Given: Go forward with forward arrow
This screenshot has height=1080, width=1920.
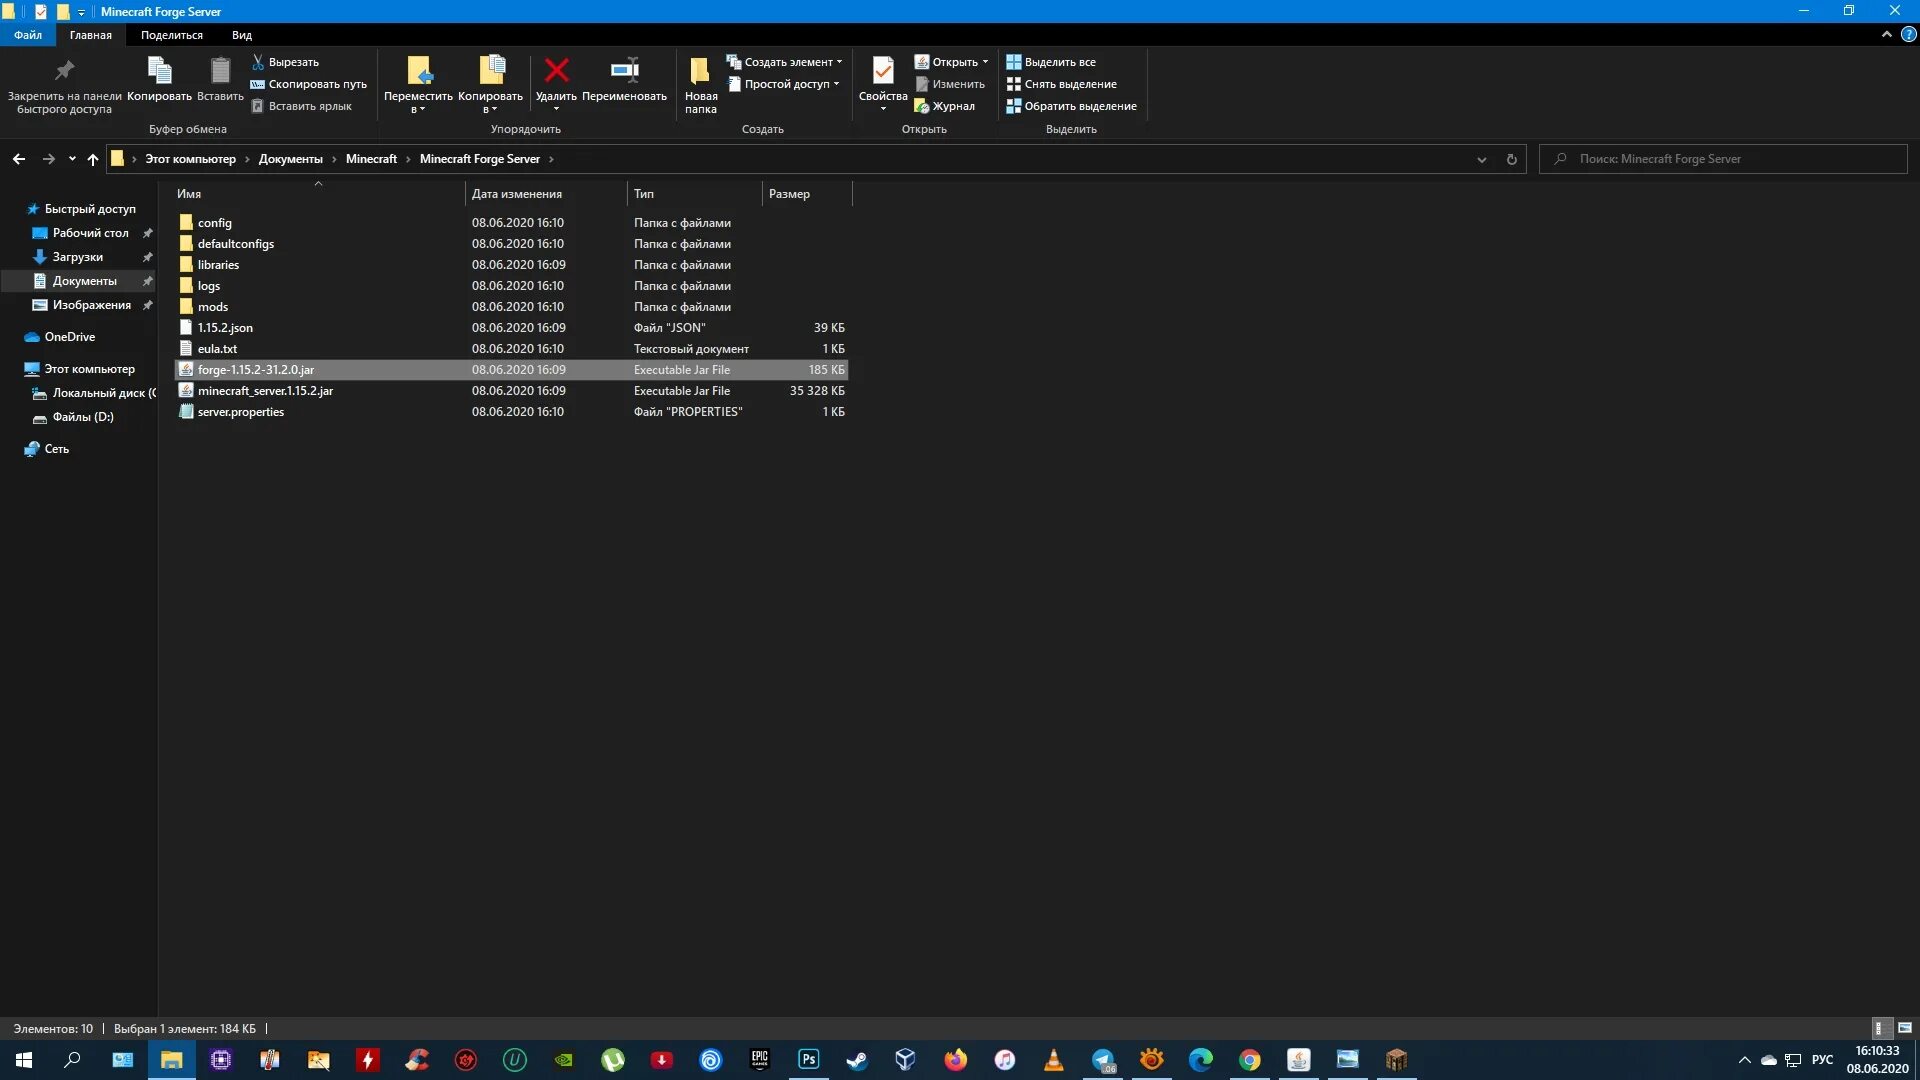Looking at the screenshot, I should [48, 159].
